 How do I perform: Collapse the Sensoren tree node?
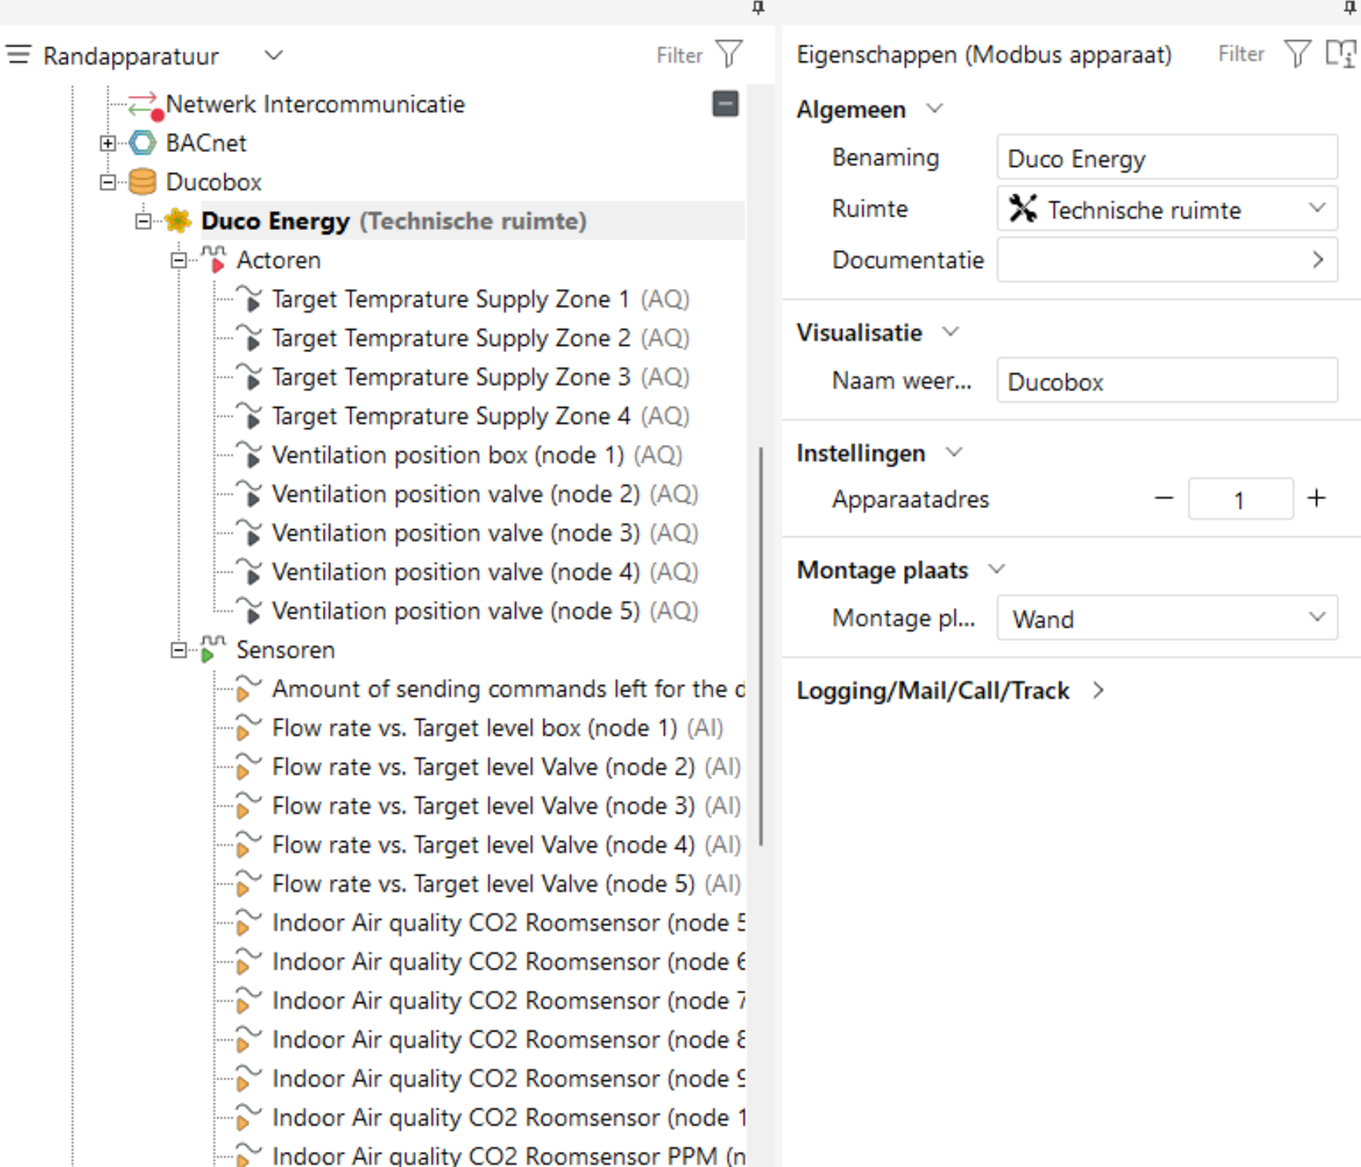click(x=178, y=650)
